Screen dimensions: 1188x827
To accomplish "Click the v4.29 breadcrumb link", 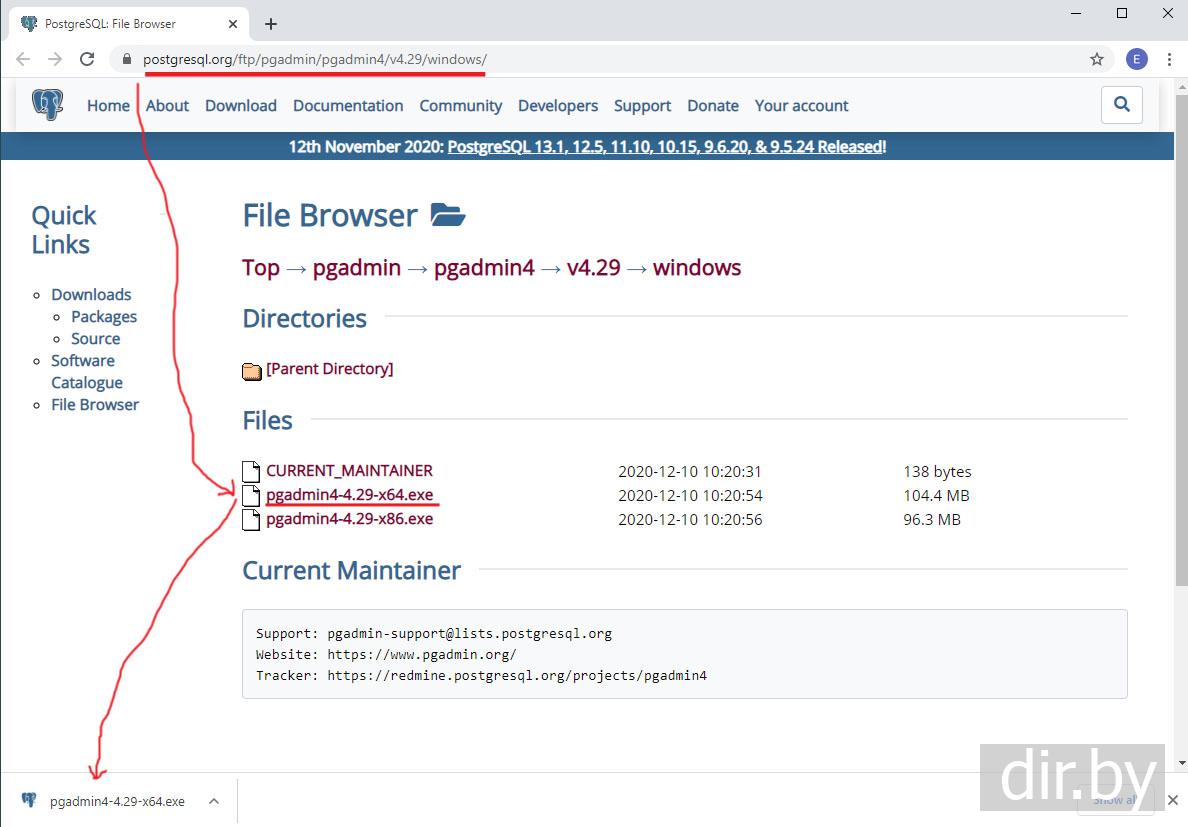I will click(x=593, y=268).
